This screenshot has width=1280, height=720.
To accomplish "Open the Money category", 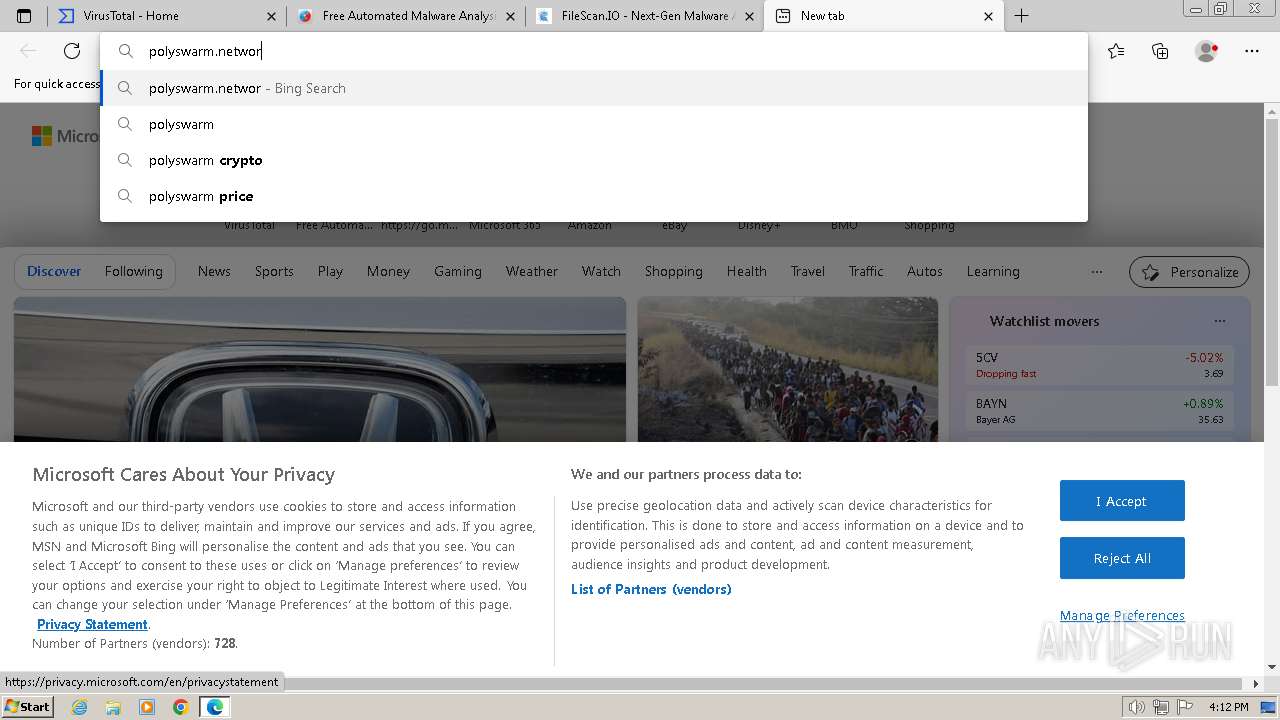I will 388,271.
